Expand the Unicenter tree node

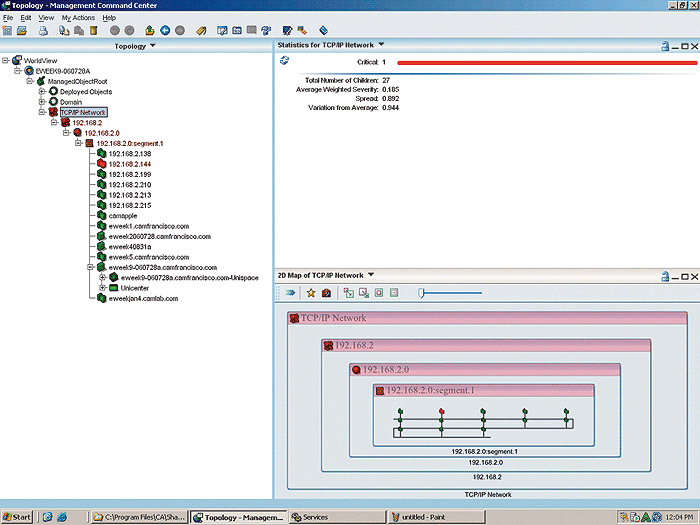102,288
